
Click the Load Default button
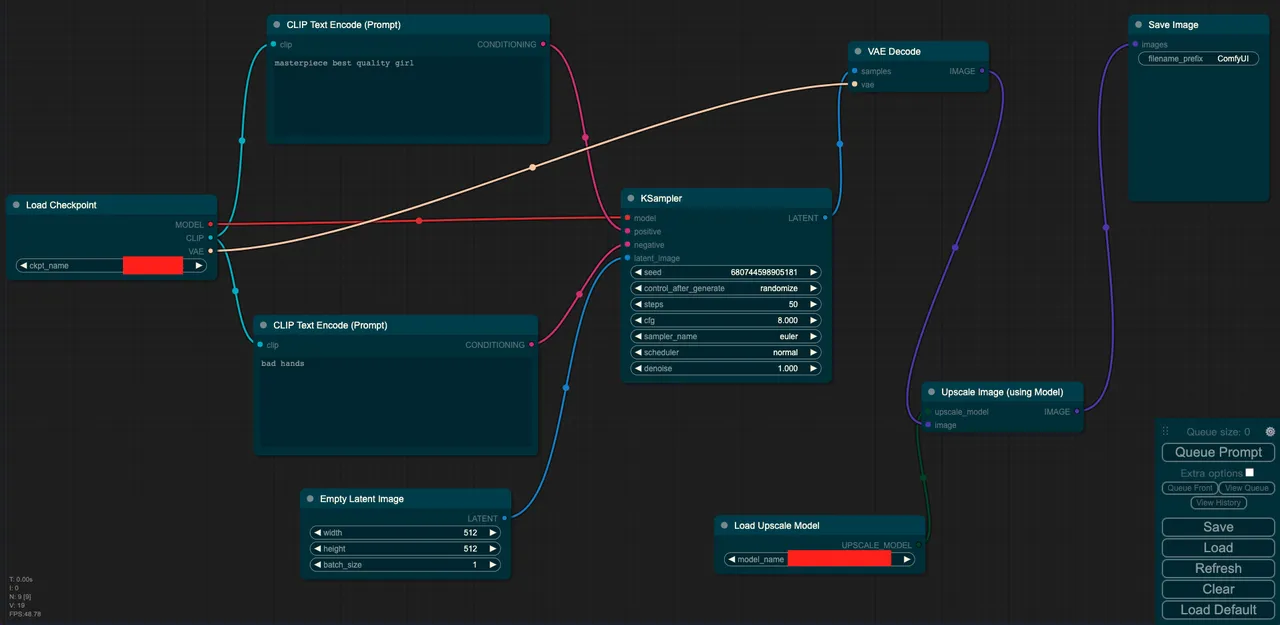pyautogui.click(x=1218, y=610)
